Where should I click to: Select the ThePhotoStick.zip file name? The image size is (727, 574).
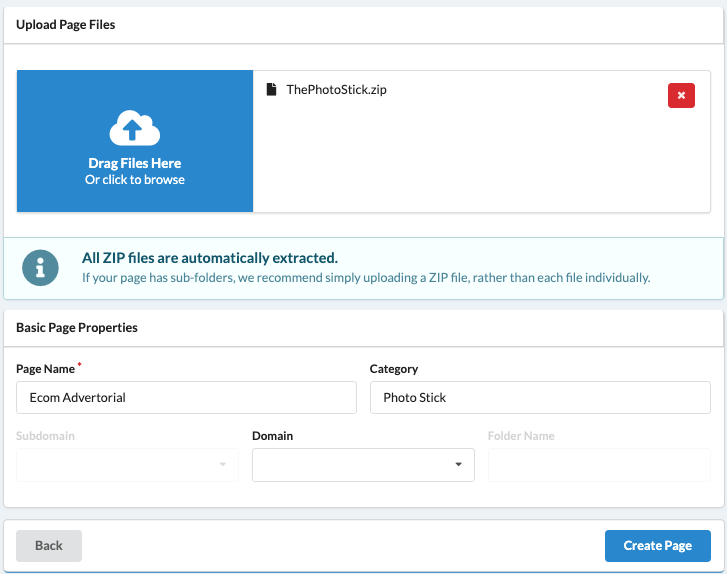(x=336, y=89)
